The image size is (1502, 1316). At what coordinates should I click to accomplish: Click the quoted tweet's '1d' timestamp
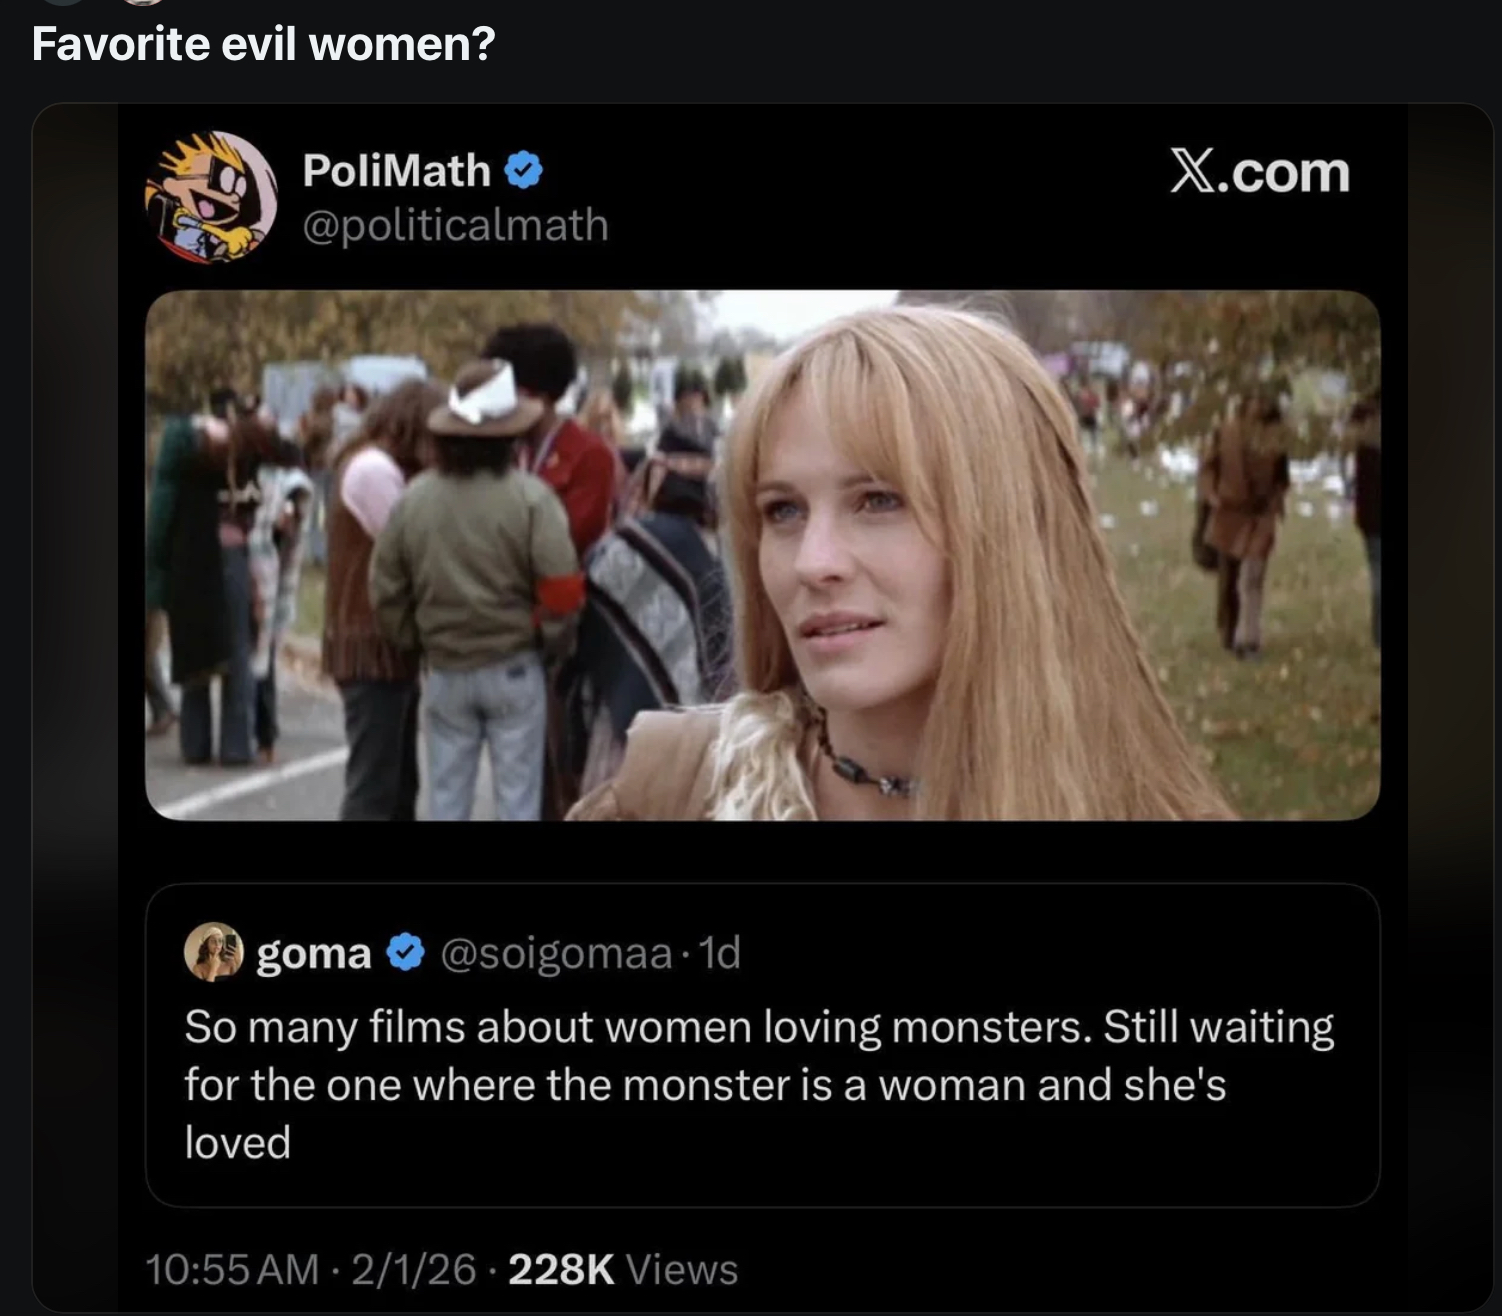(x=720, y=953)
